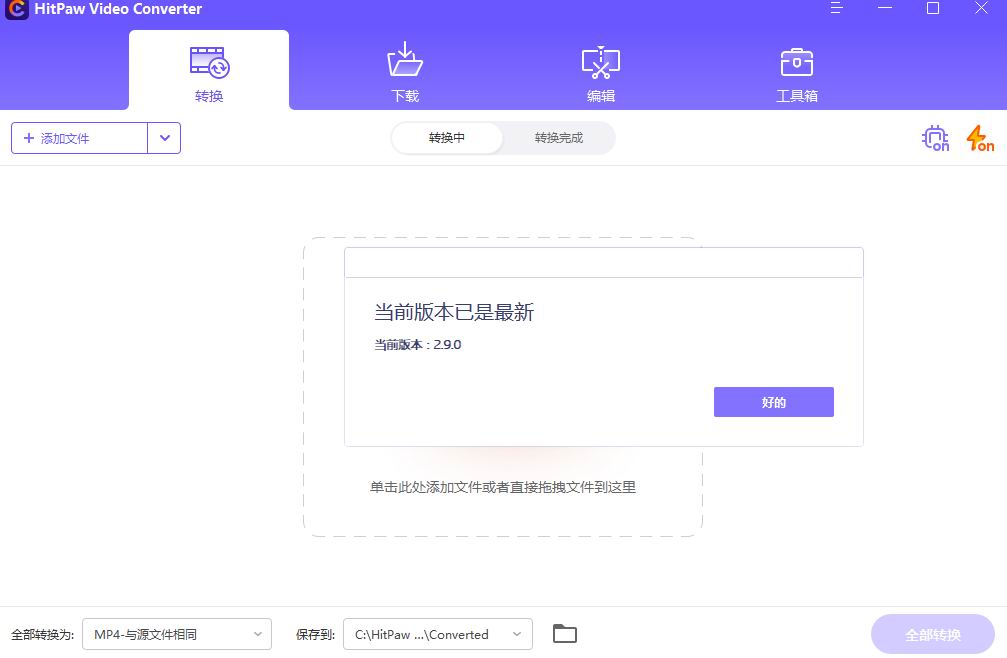Toggle hardware acceleration chip icon
The height and width of the screenshot is (658, 1007).
[935, 138]
